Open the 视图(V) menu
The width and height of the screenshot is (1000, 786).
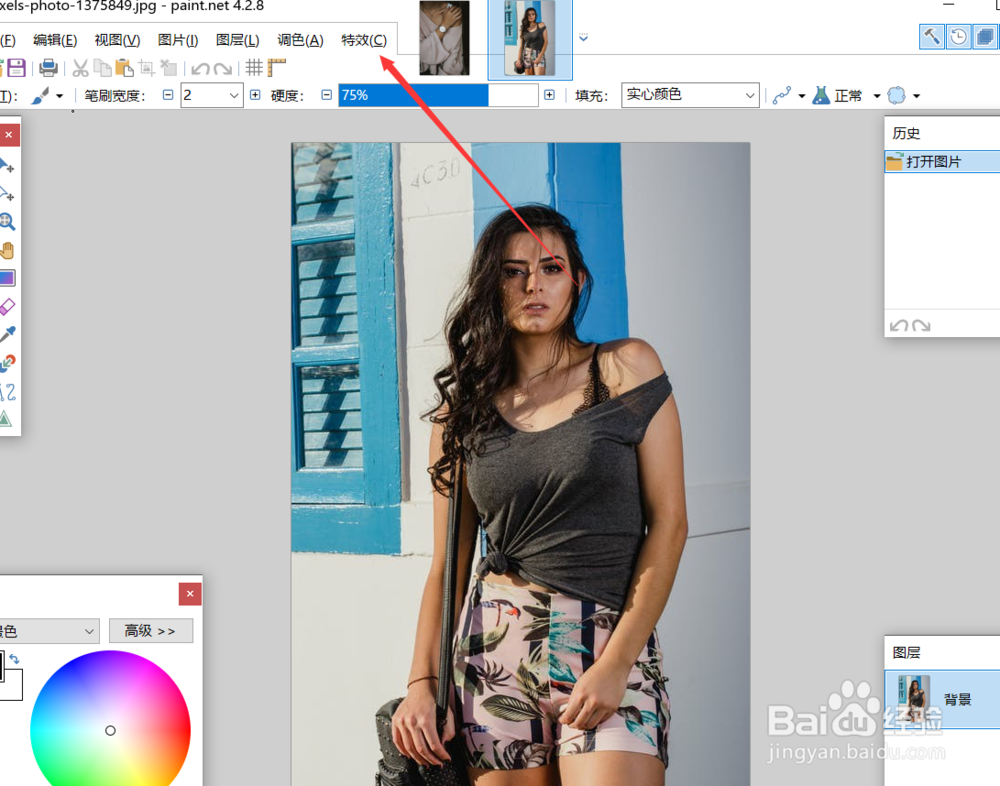(117, 40)
